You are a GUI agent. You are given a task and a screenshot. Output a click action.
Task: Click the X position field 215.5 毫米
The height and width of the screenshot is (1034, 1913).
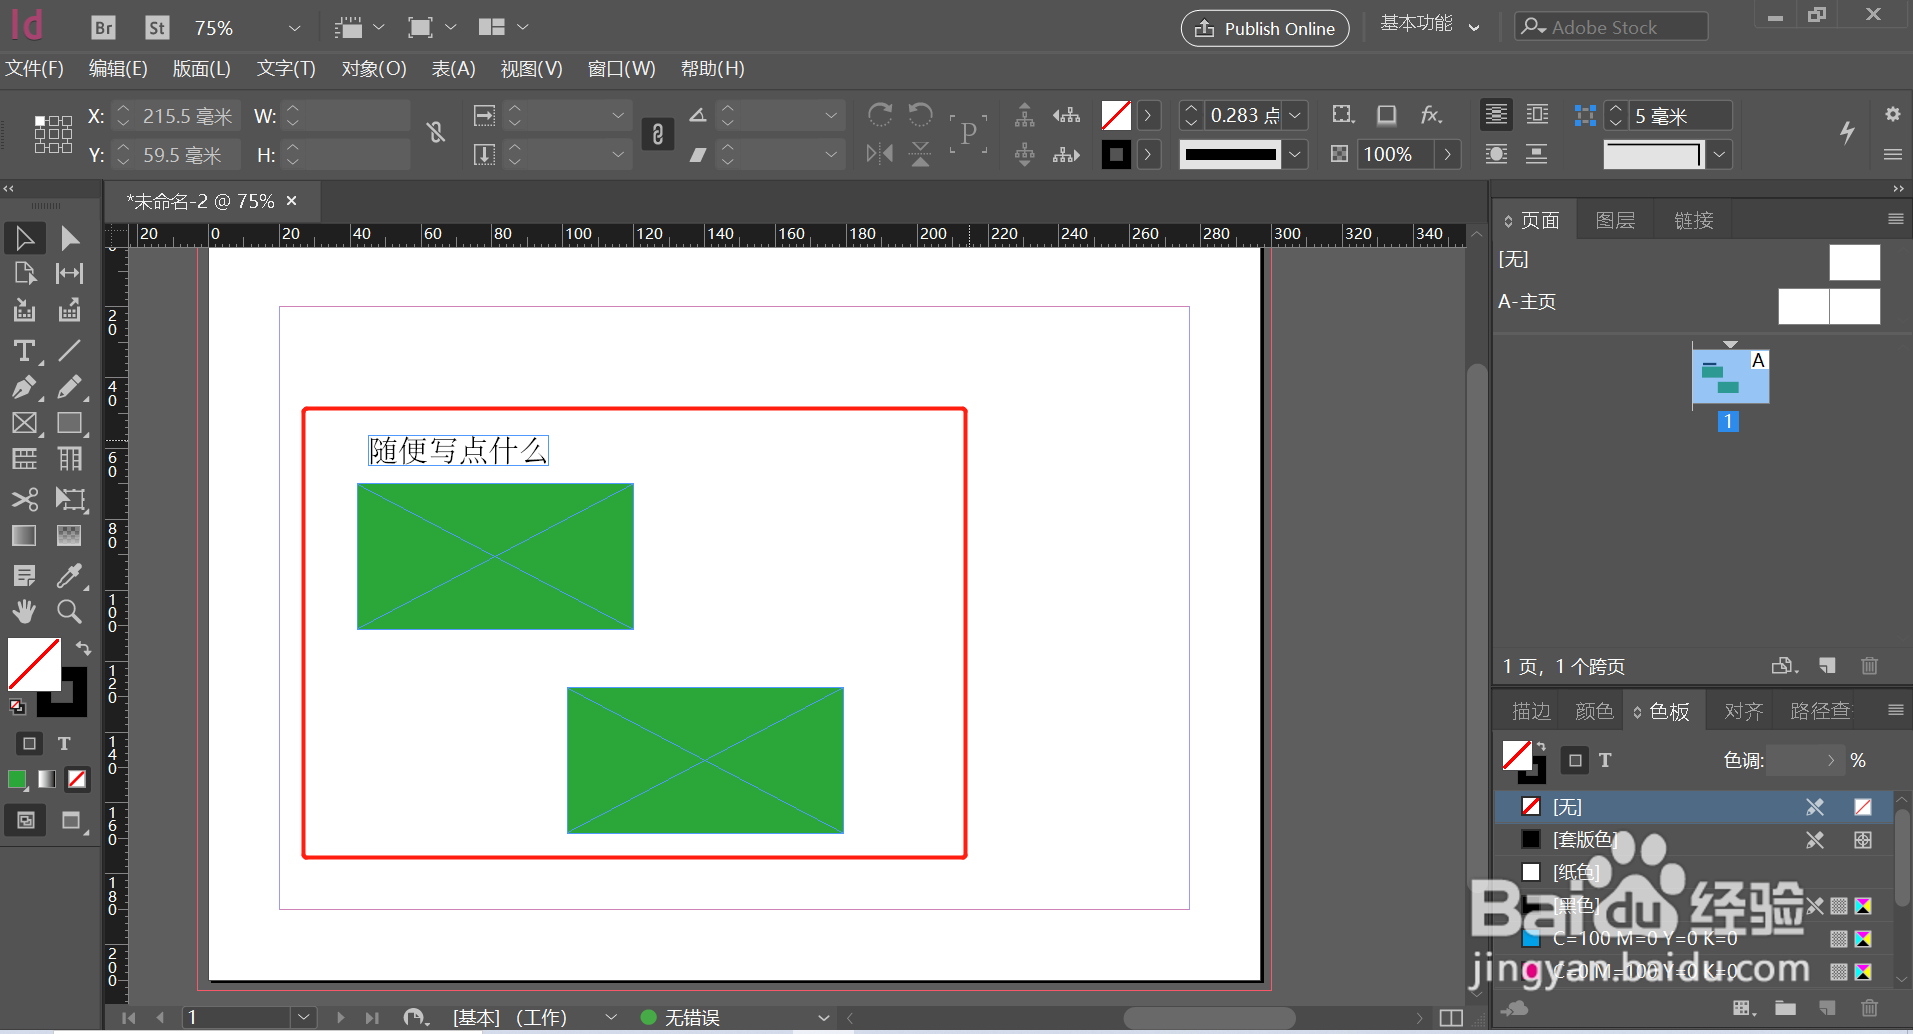coord(186,116)
